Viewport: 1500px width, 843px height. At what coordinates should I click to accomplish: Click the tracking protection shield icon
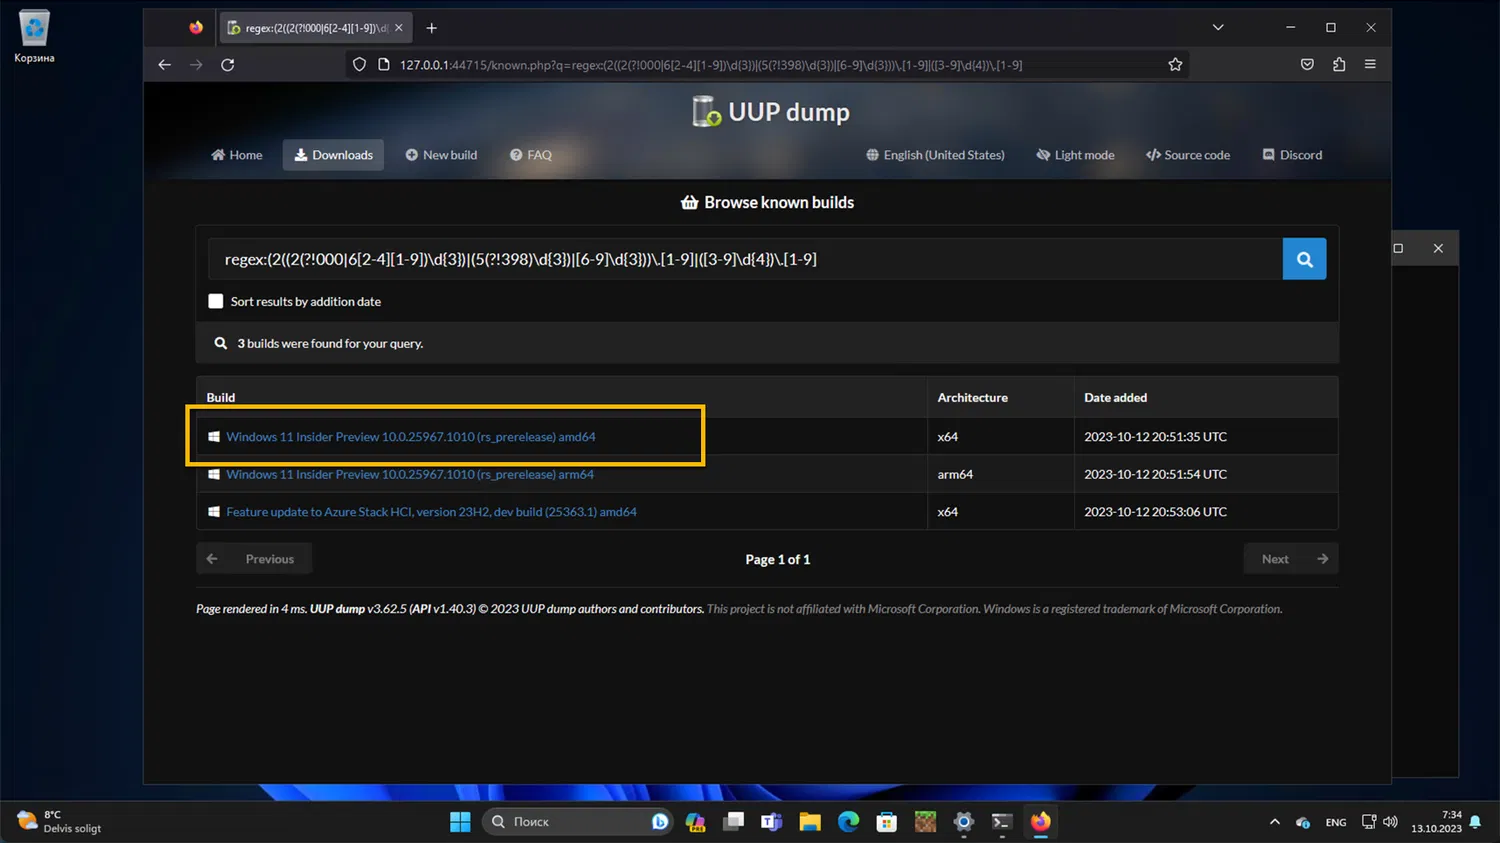coord(359,65)
